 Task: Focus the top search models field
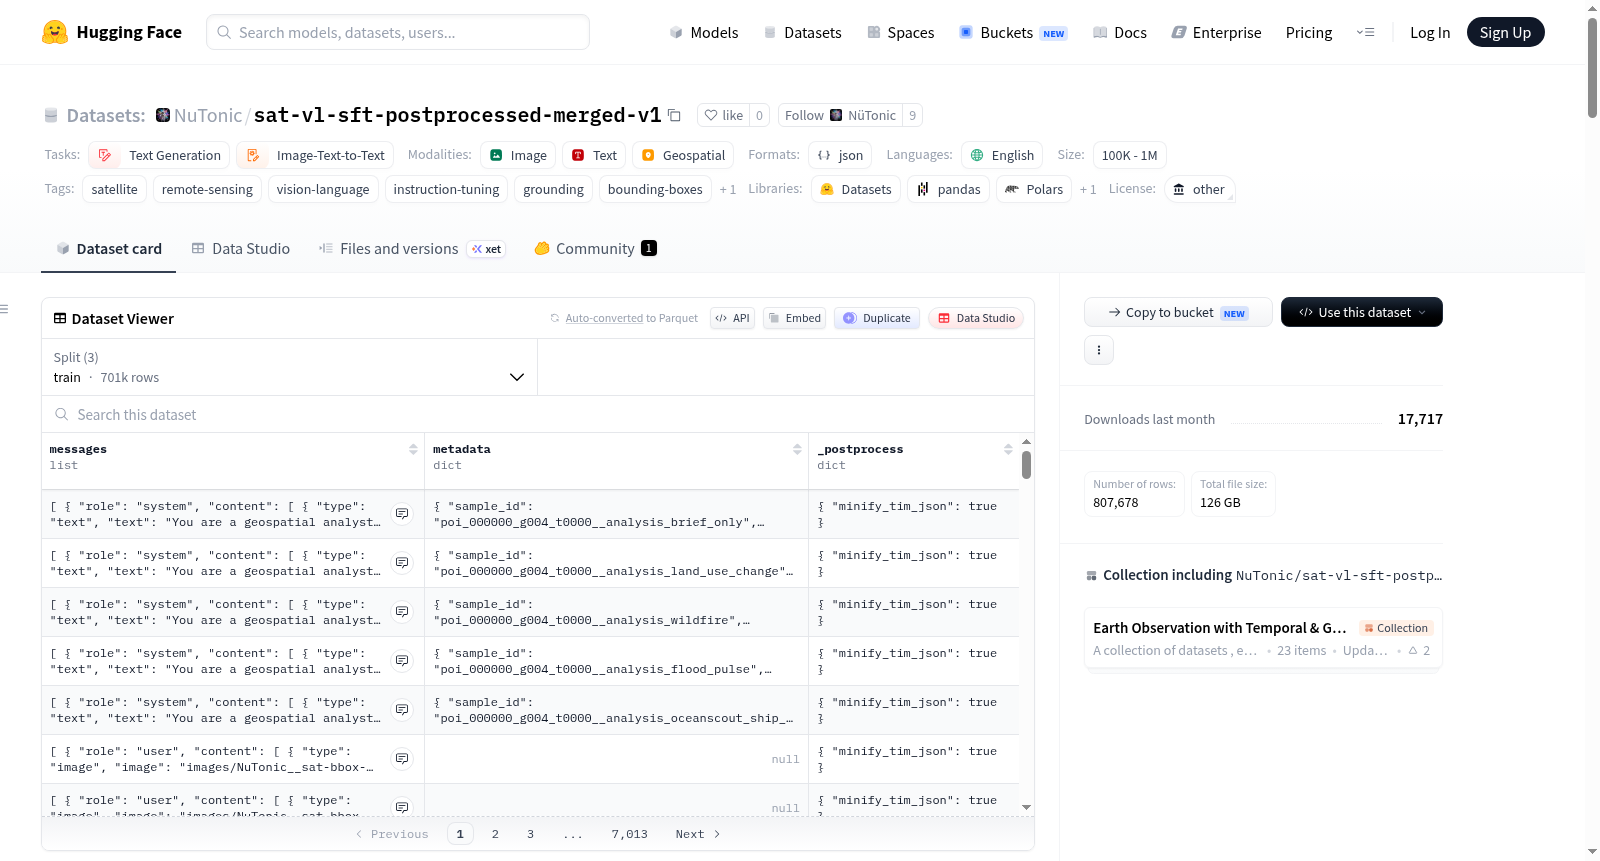398,32
